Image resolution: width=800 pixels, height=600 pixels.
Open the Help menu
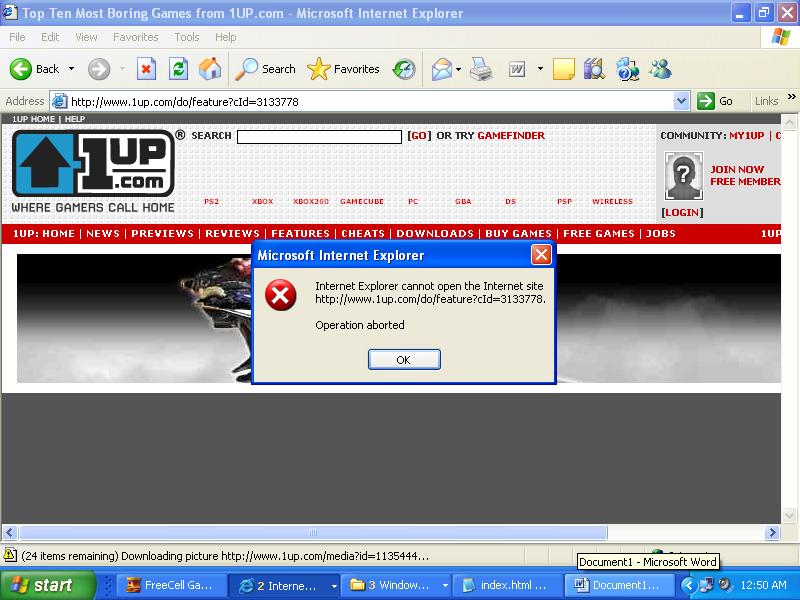tap(226, 37)
